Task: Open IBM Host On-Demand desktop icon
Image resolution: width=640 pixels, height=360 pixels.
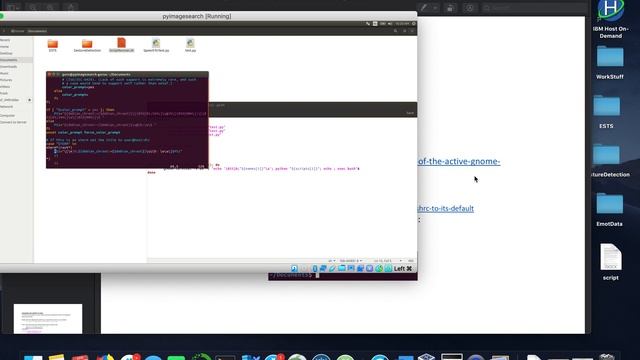Action: [611, 20]
